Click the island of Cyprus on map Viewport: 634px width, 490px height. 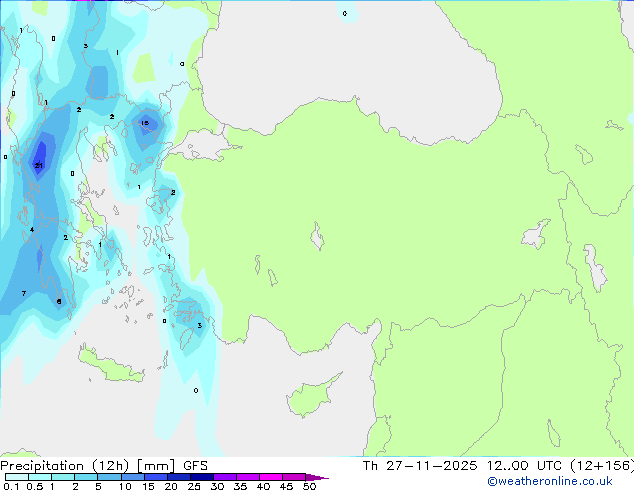pos(311,396)
